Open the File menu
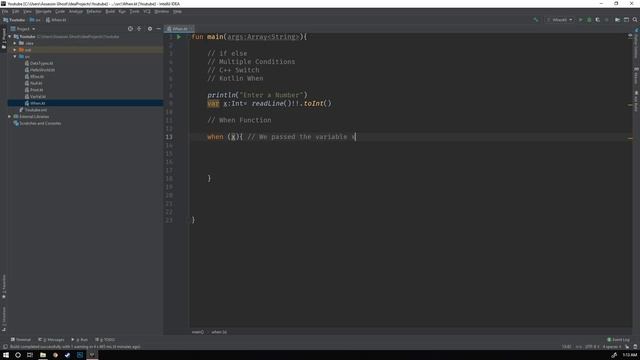The height and width of the screenshot is (360, 640). point(5,11)
